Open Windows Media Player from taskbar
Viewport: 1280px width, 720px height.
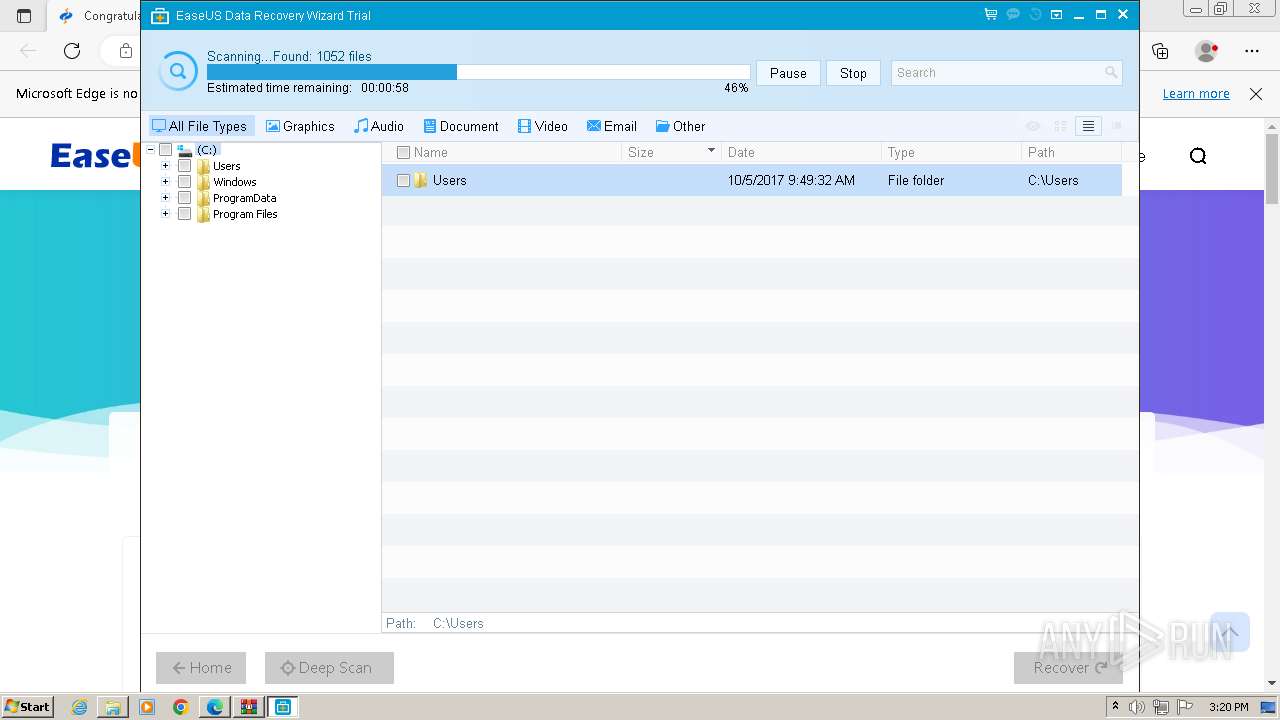click(147, 707)
